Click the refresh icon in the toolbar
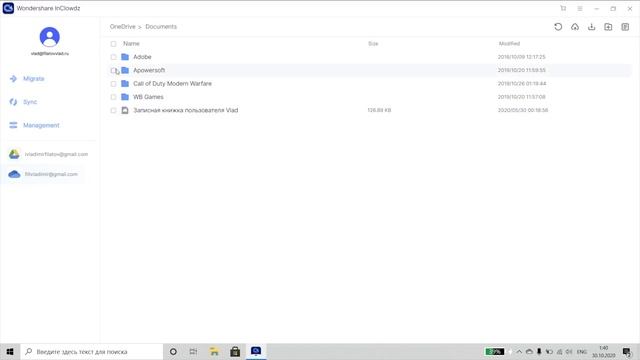Image resolution: width=640 pixels, height=360 pixels. tap(558, 27)
